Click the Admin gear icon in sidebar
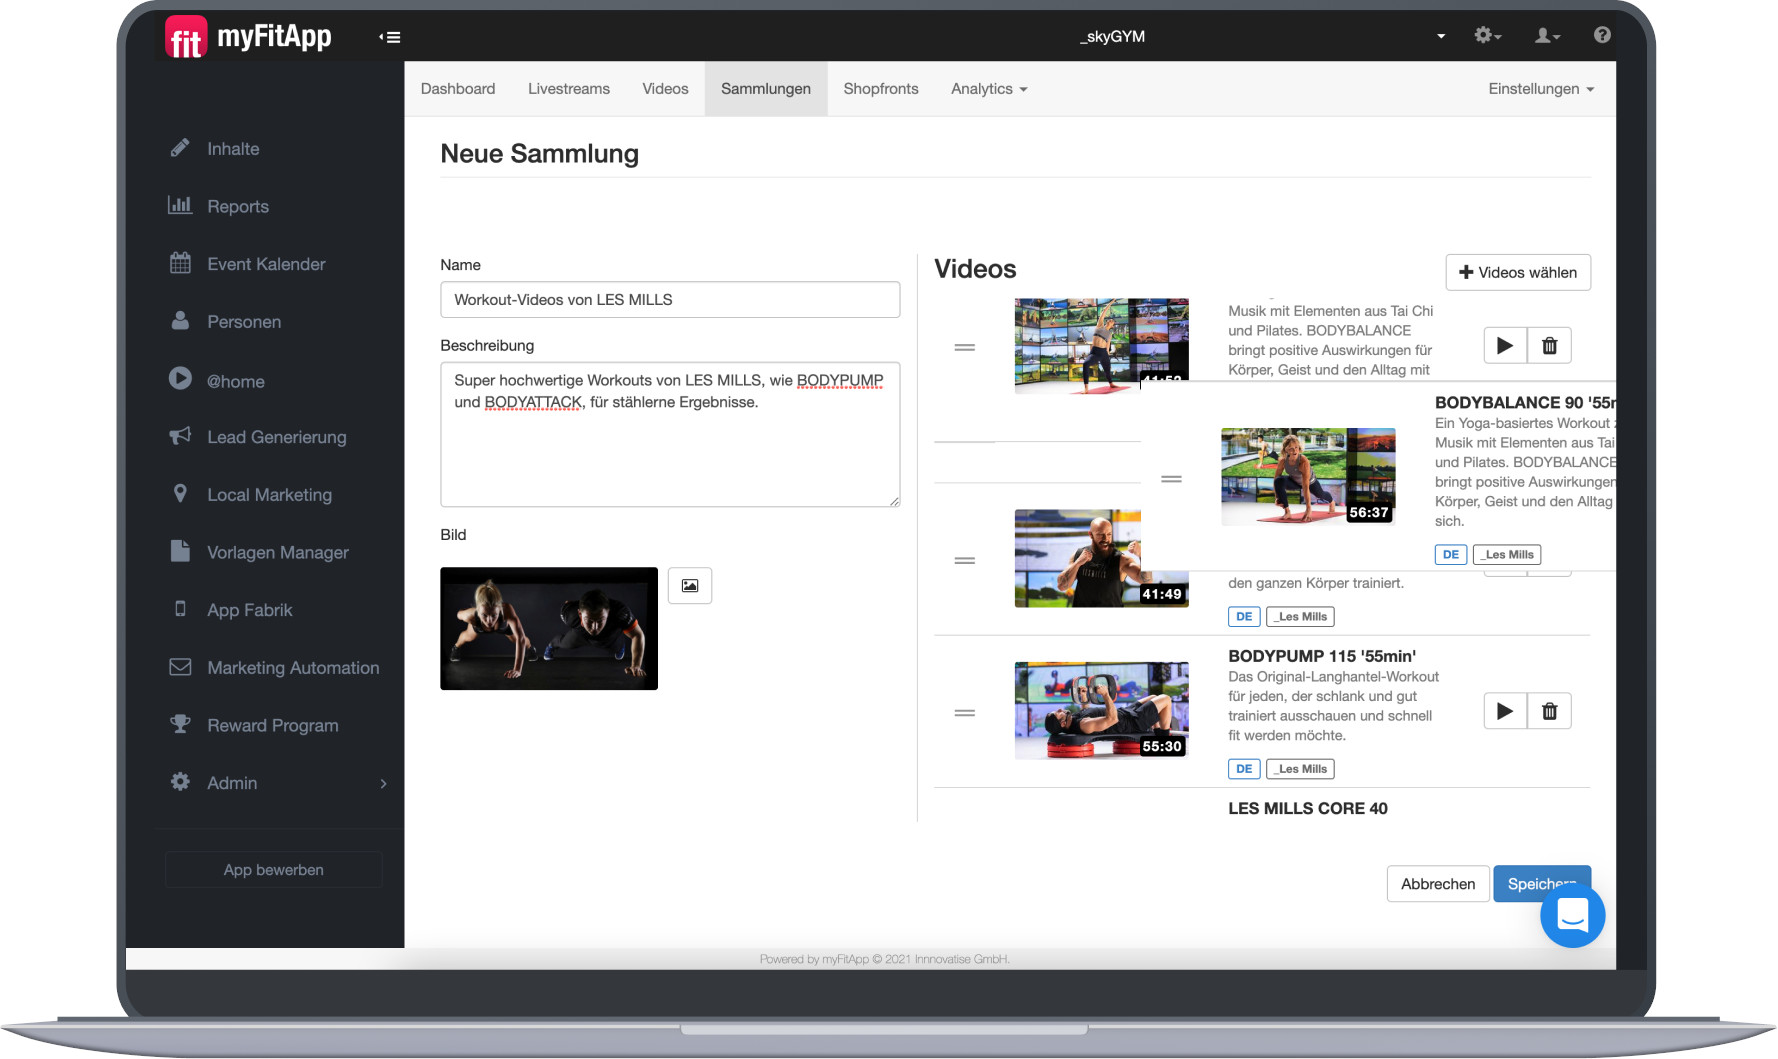1778x1059 pixels. point(180,782)
